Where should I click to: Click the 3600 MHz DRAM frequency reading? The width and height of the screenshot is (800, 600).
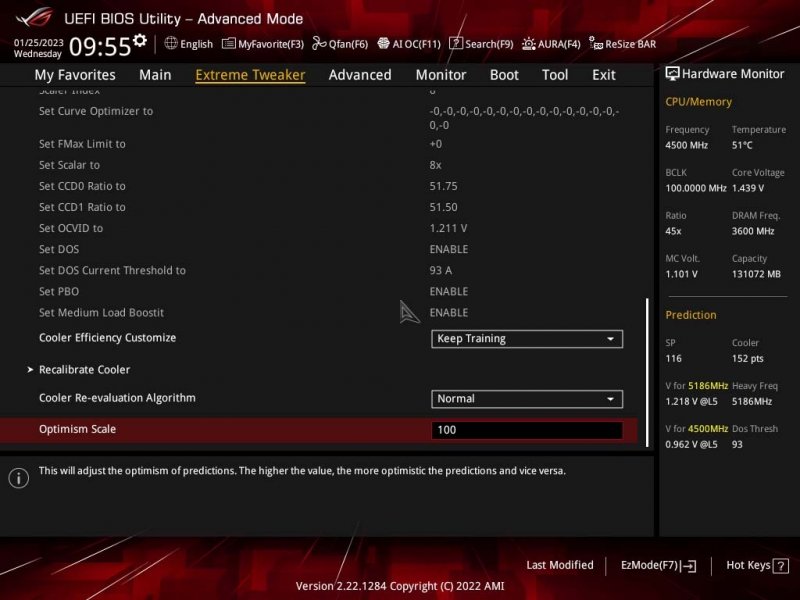(753, 231)
